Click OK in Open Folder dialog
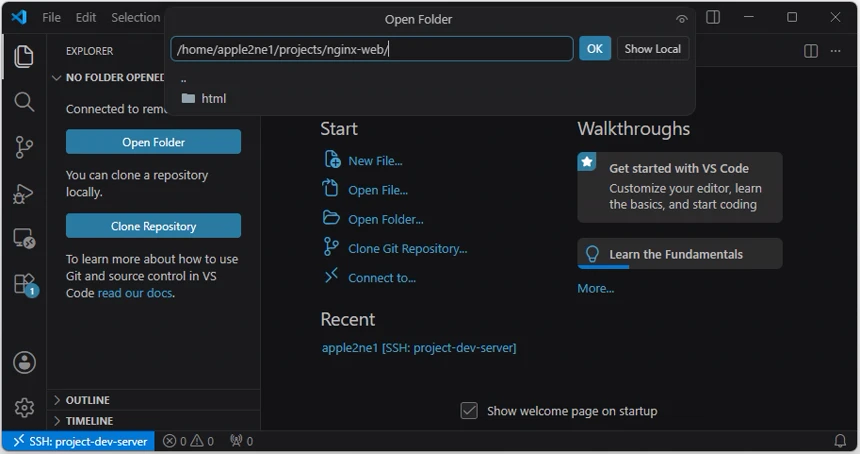 [x=595, y=49]
